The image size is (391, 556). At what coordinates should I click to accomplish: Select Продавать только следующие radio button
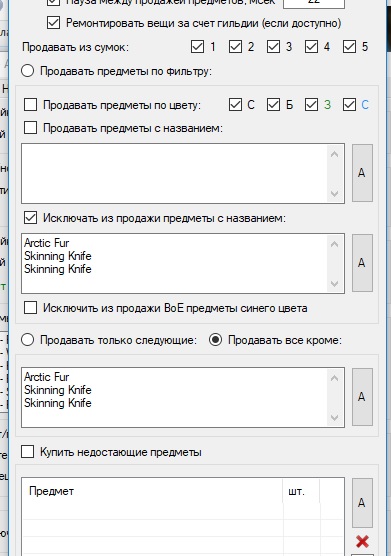(x=28, y=340)
